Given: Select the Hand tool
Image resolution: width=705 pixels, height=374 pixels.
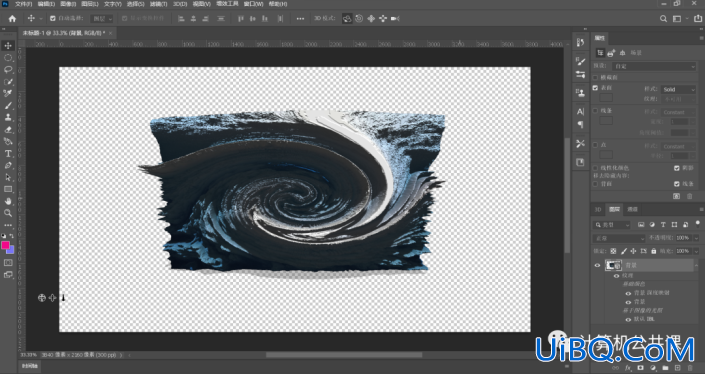Looking at the screenshot, I should (x=8, y=201).
